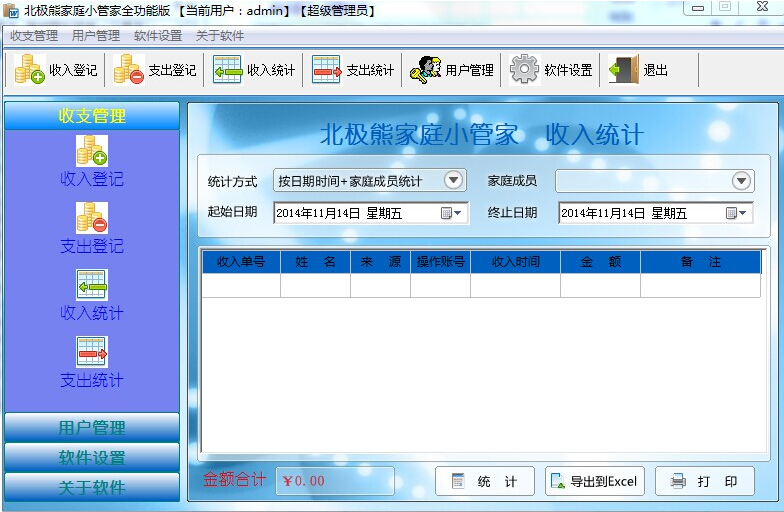The width and height of the screenshot is (784, 512).
Task: Click the 金 额 column header
Action: point(600,262)
